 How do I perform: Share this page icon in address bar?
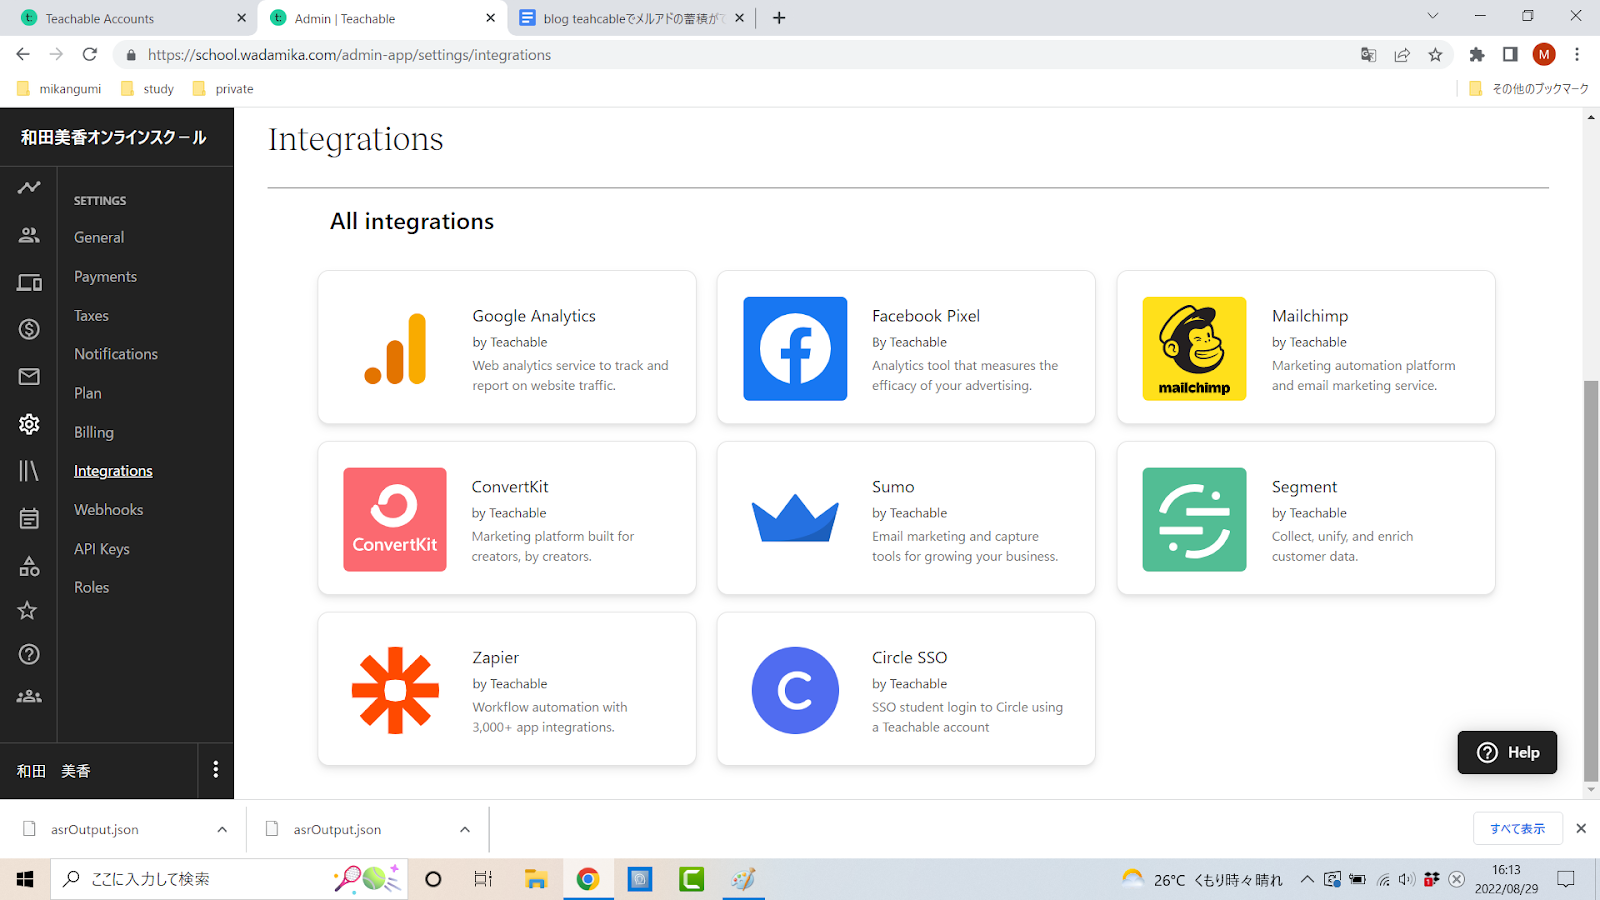(1402, 55)
